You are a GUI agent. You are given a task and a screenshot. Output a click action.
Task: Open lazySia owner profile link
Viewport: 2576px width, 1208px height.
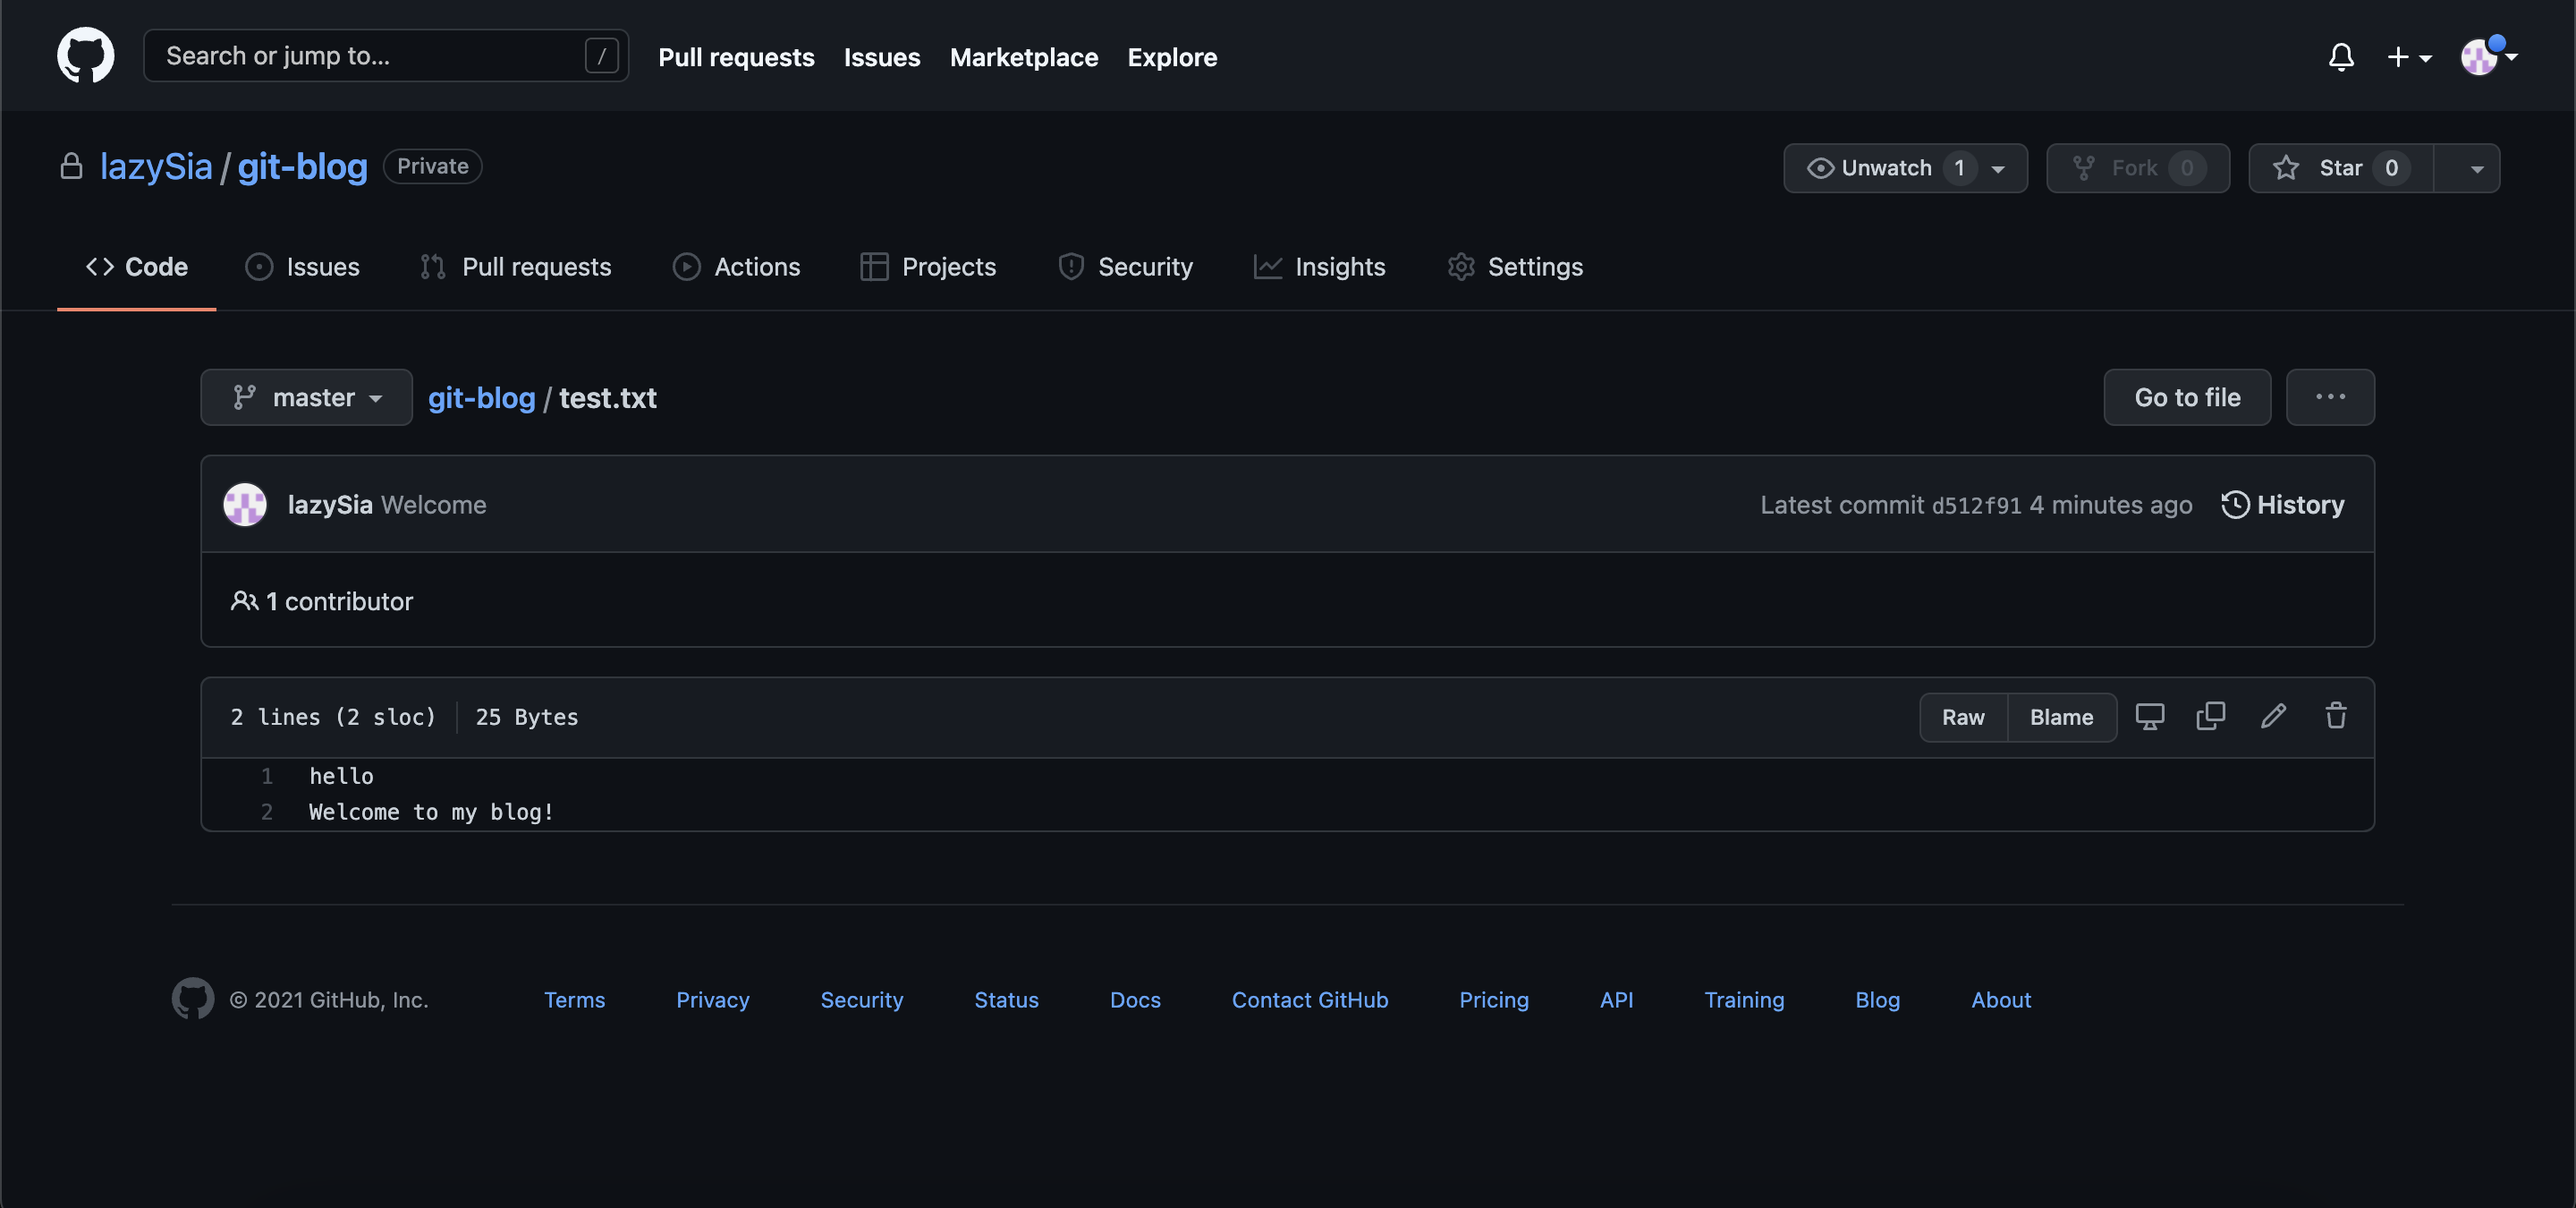point(156,166)
